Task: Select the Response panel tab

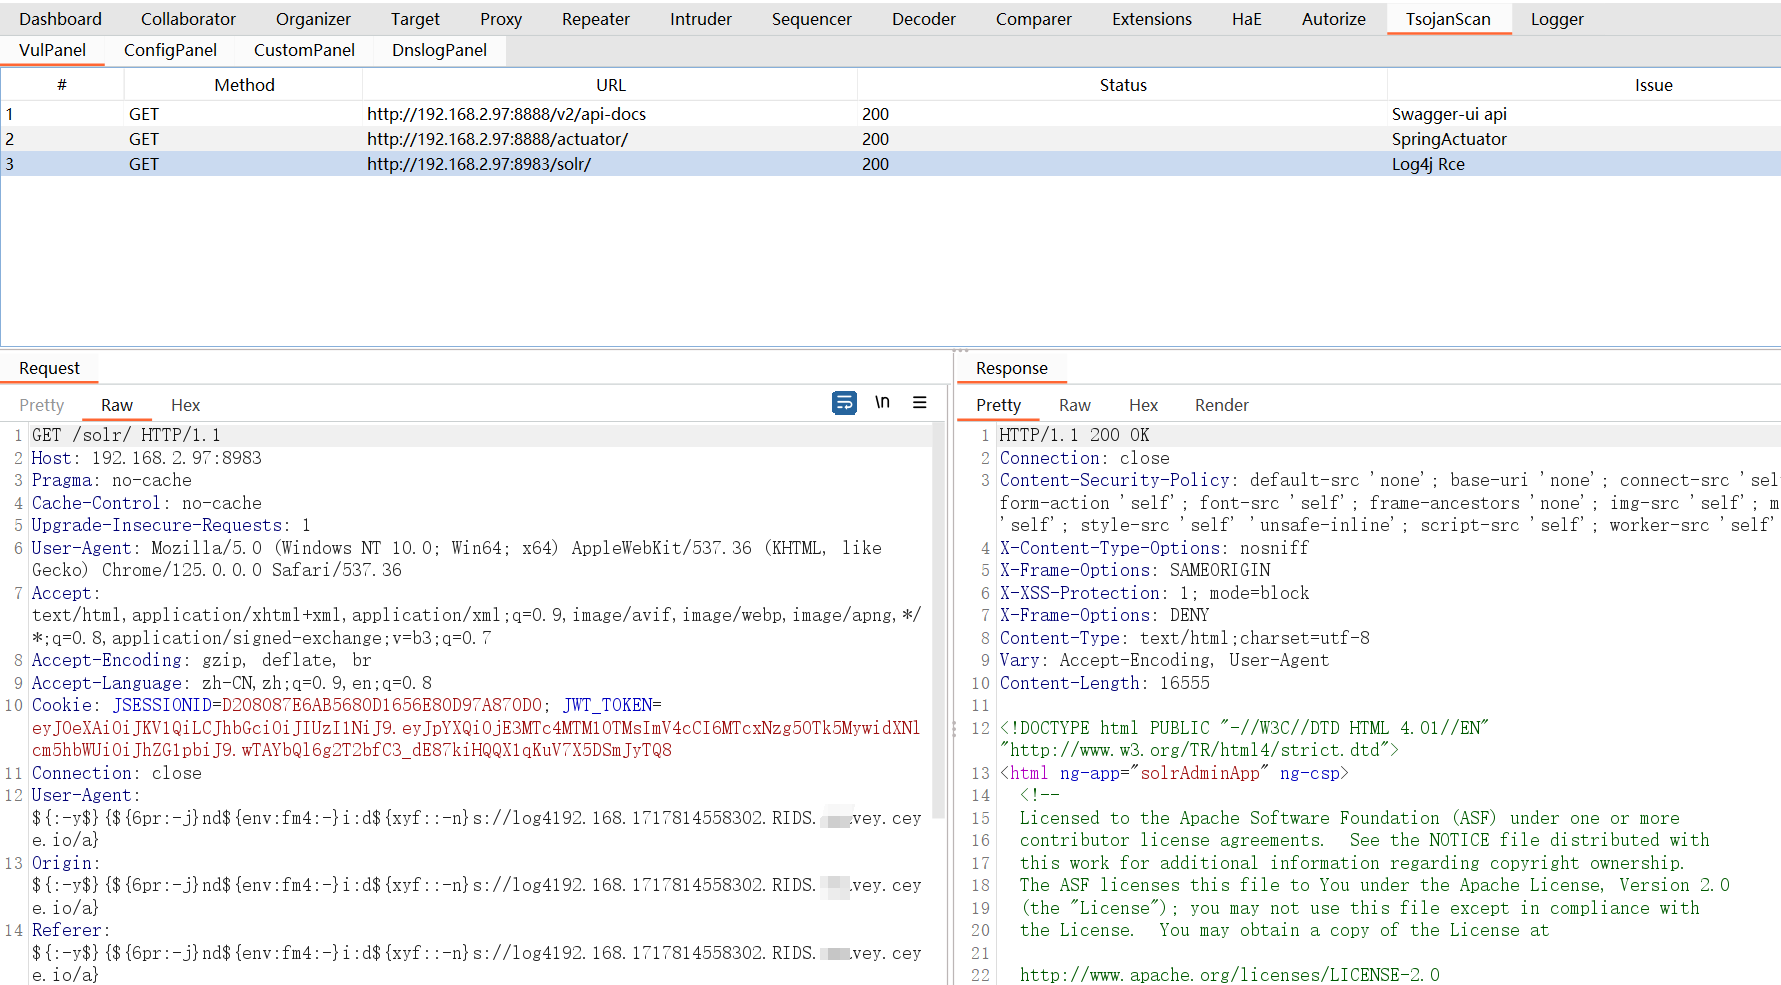Action: 1011,368
